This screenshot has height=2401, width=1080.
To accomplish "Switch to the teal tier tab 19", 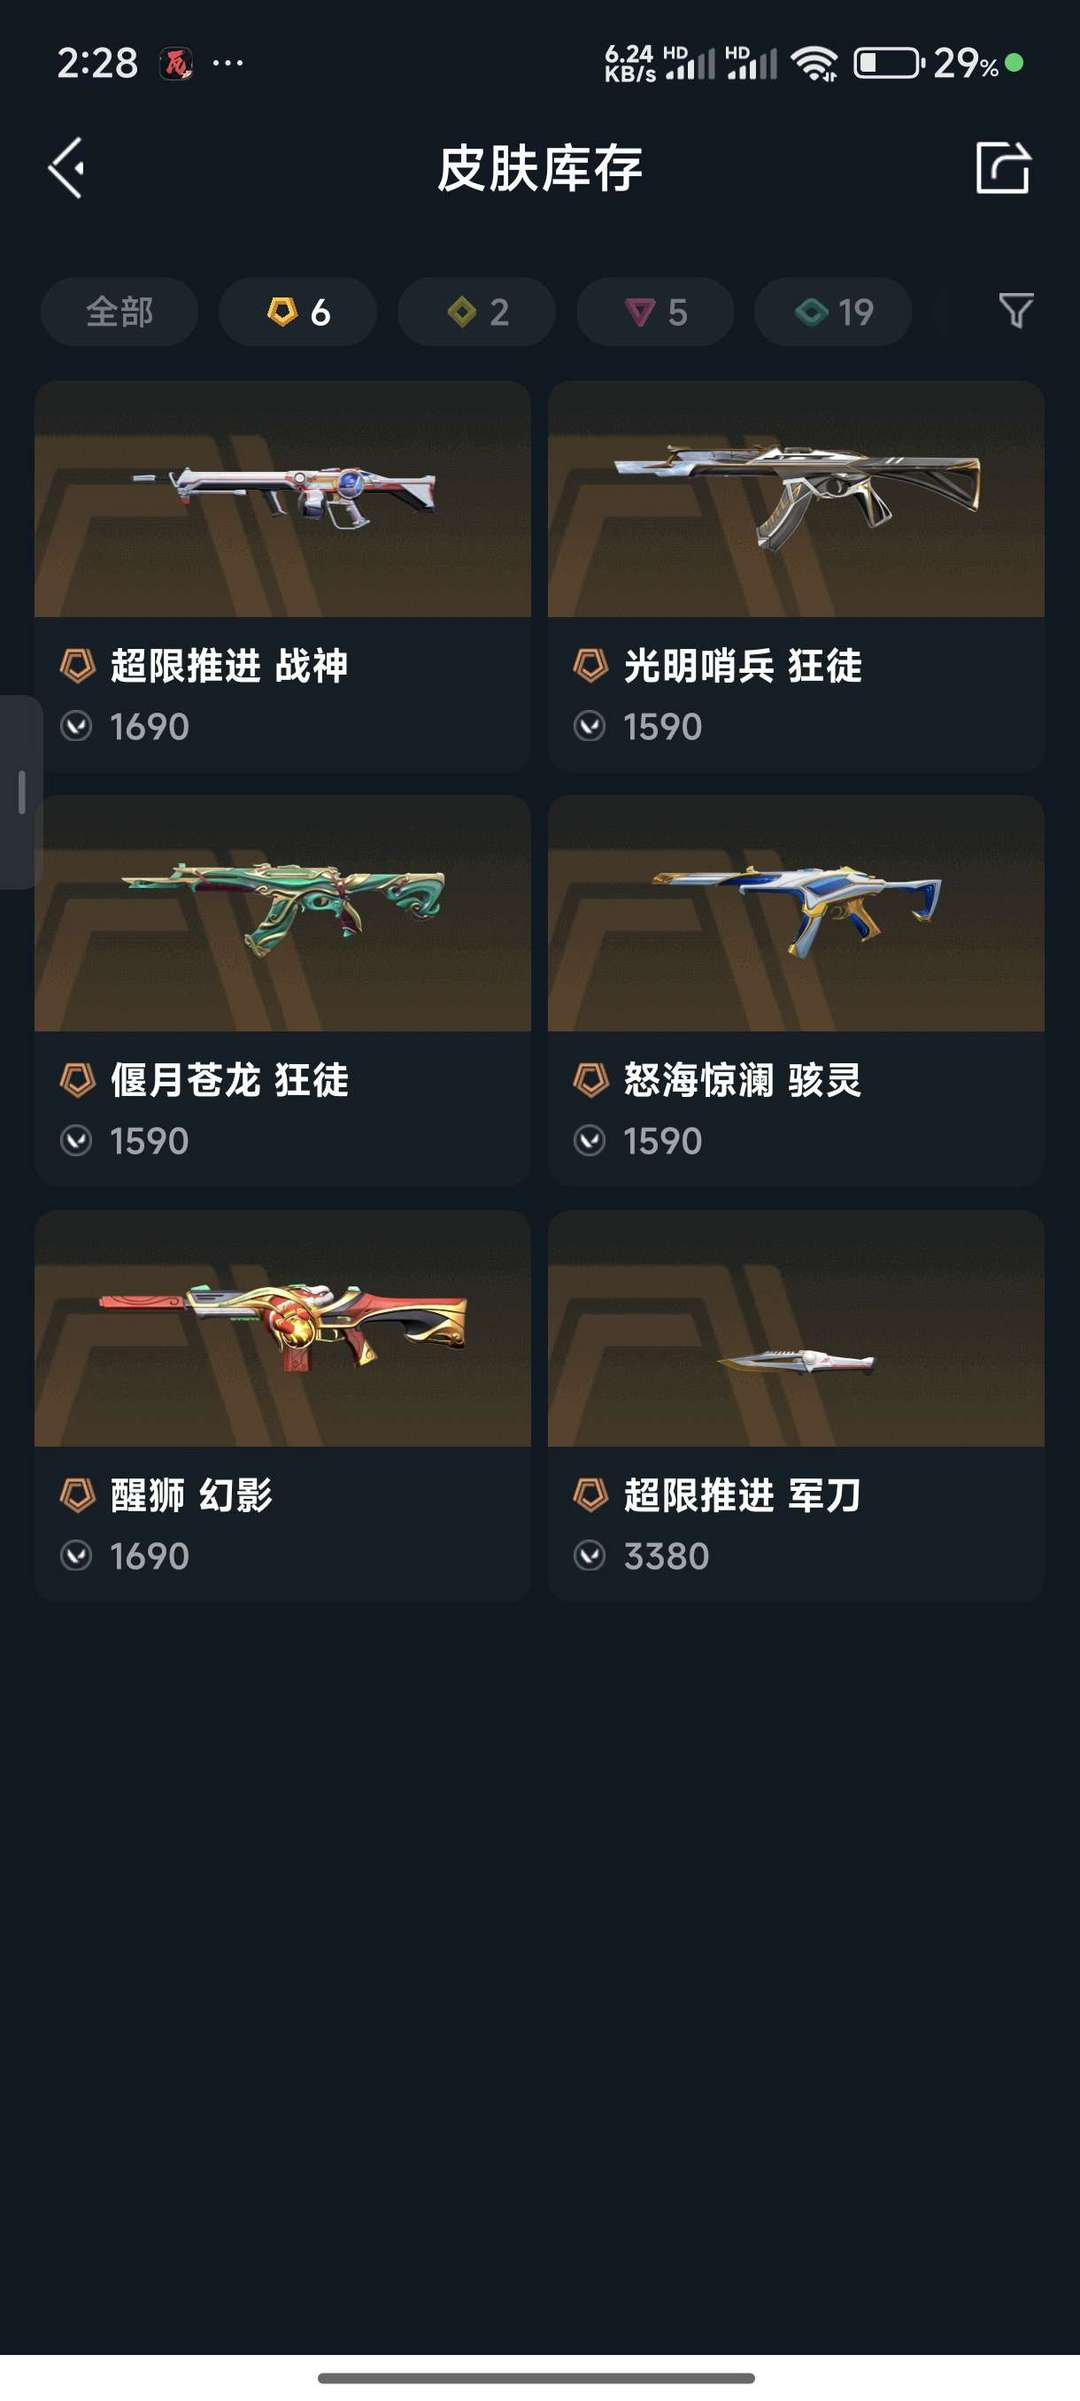I will 833,312.
